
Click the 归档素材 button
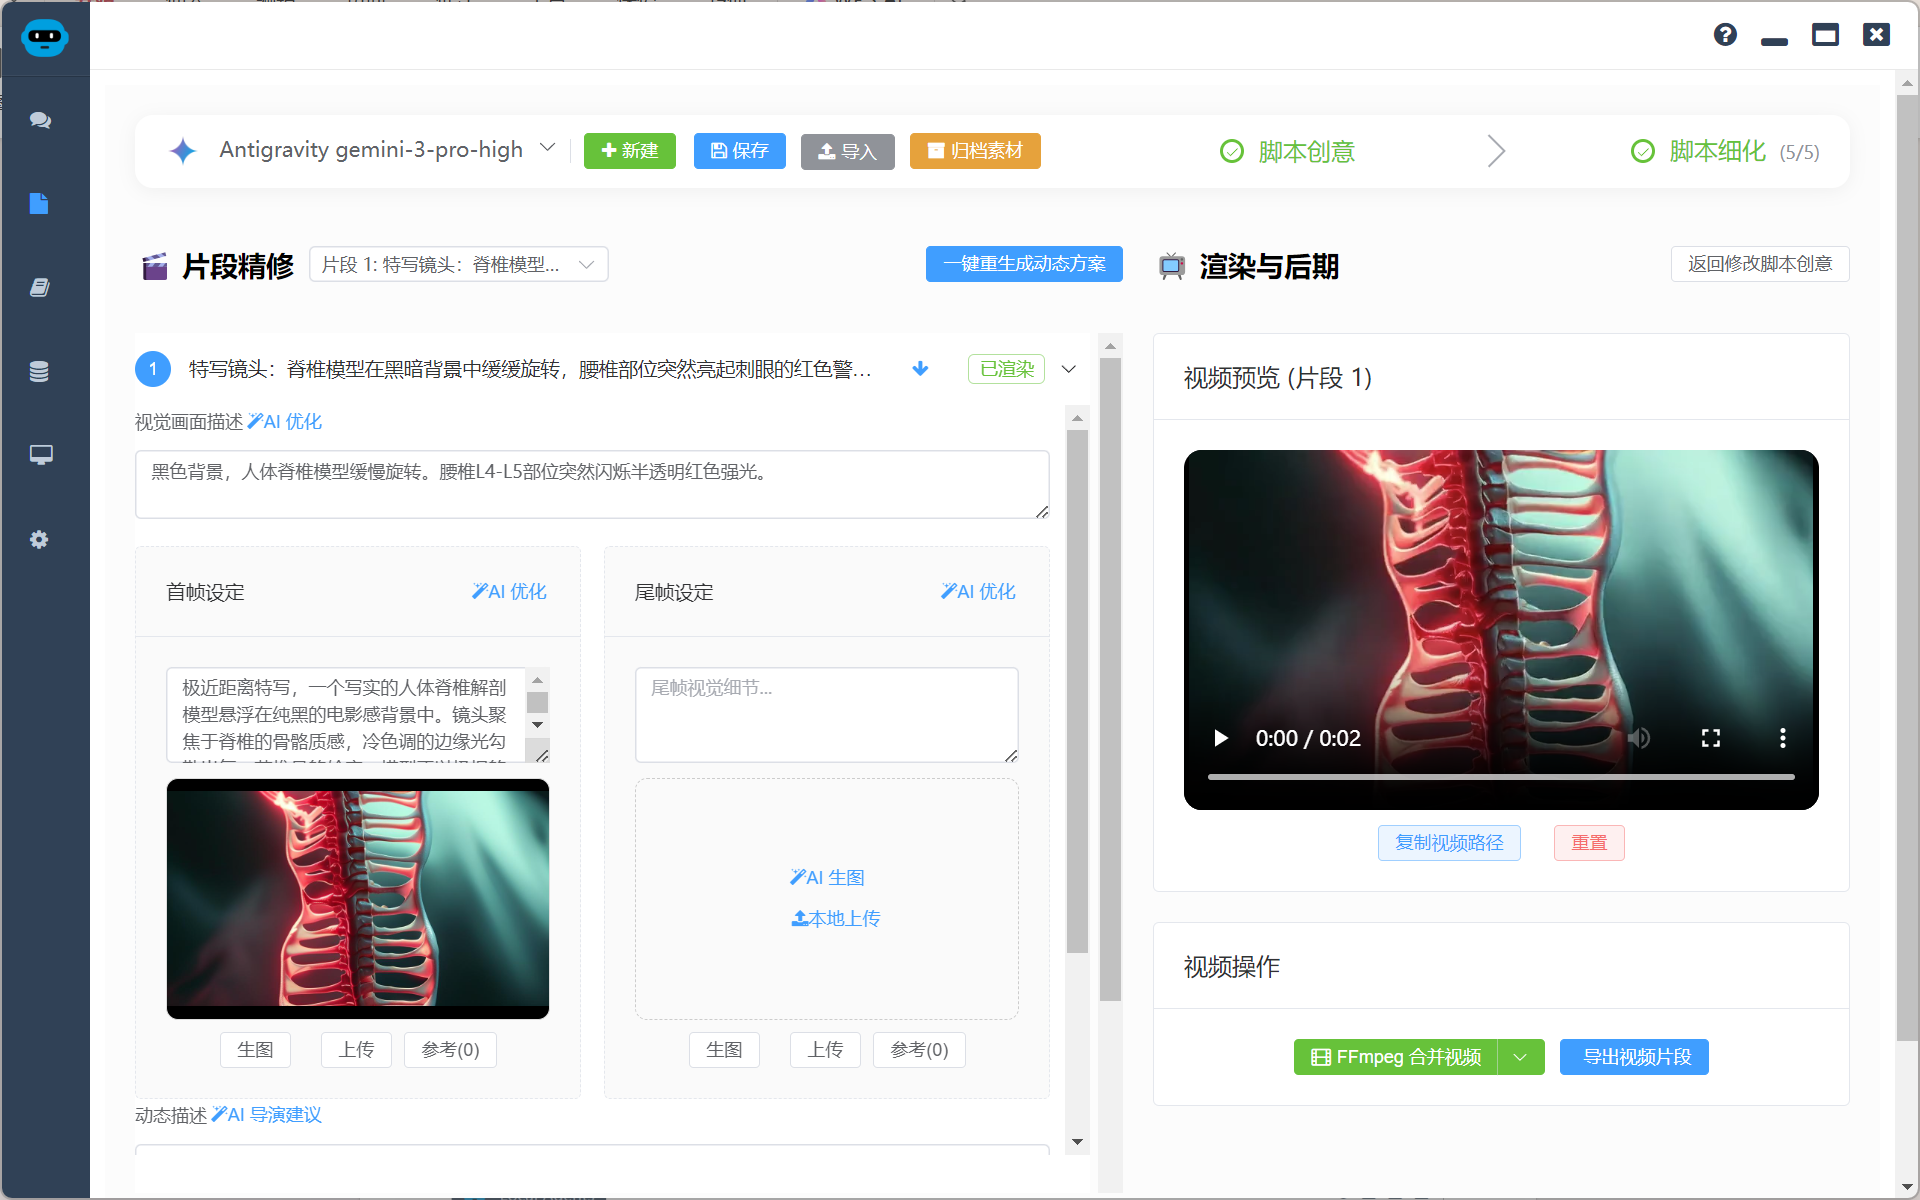975,151
